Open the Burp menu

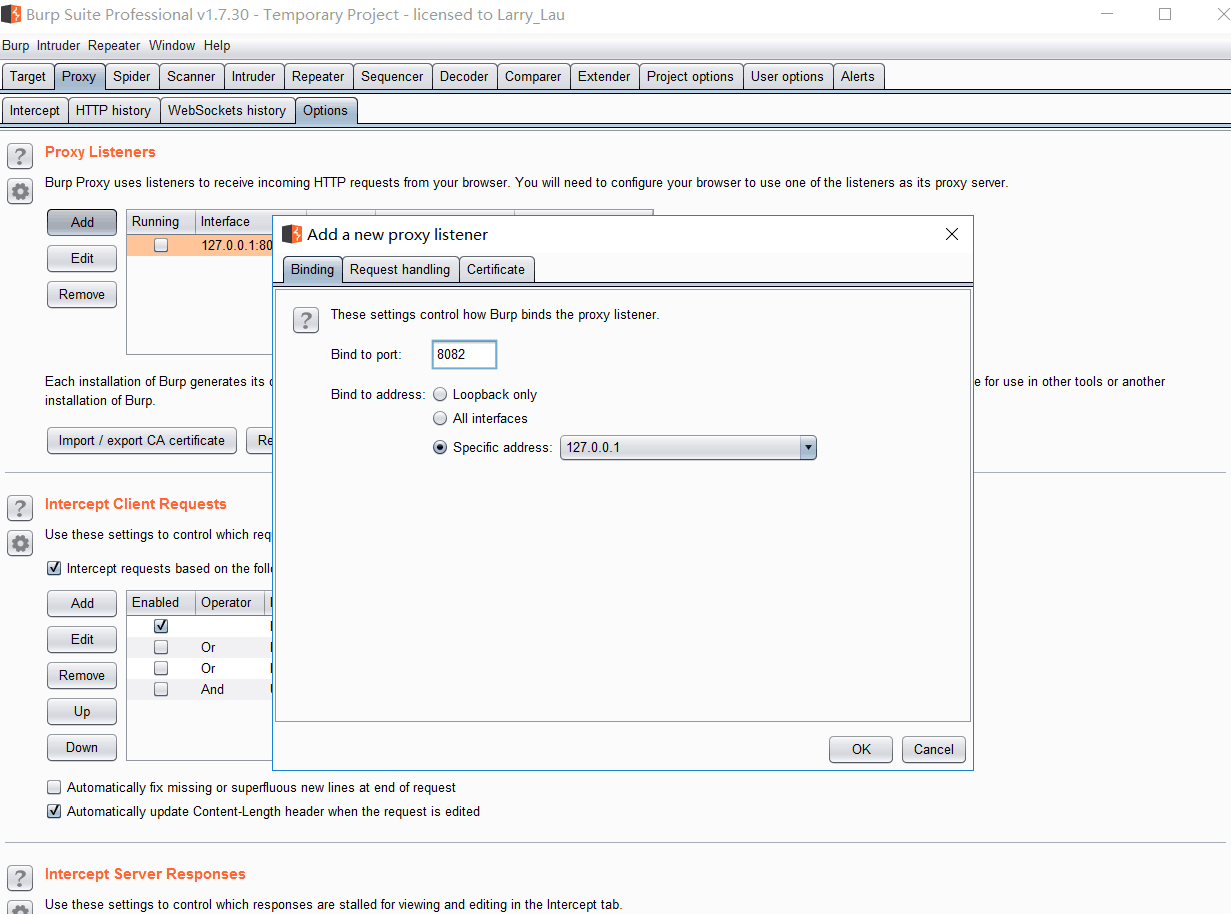pyautogui.click(x=16, y=45)
